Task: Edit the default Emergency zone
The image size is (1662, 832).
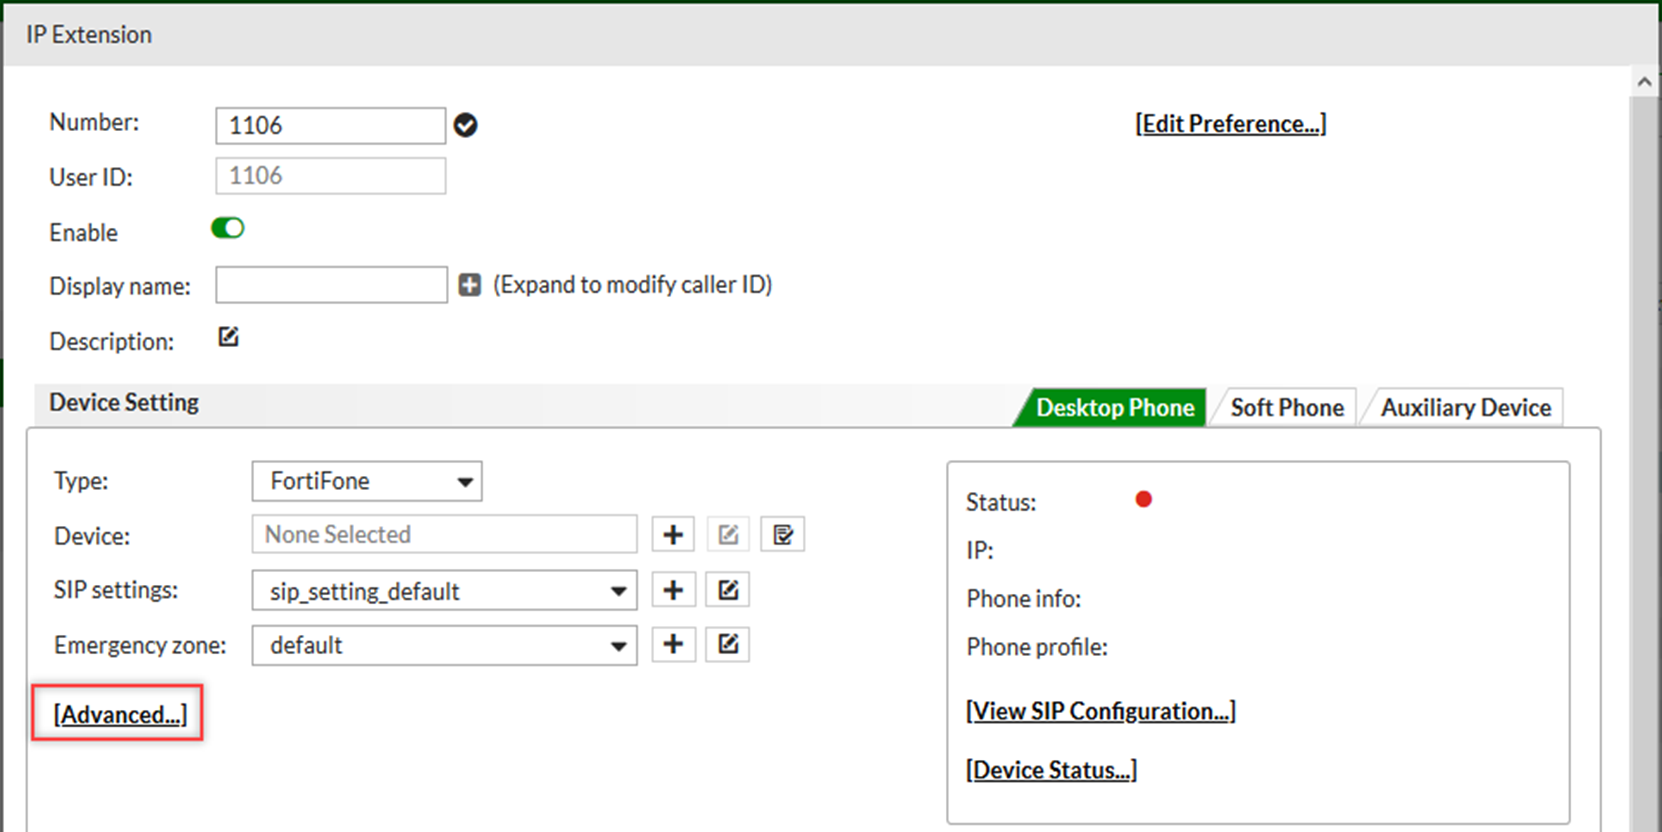Action: tap(727, 645)
